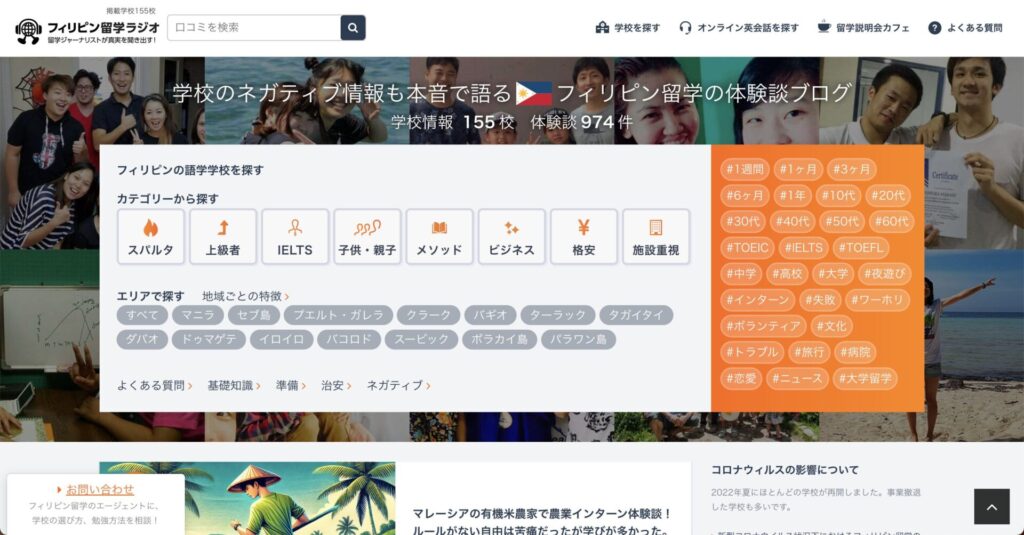Open マレーシアの有機米農家 article title
The height and width of the screenshot is (535, 1024).
[541, 521]
